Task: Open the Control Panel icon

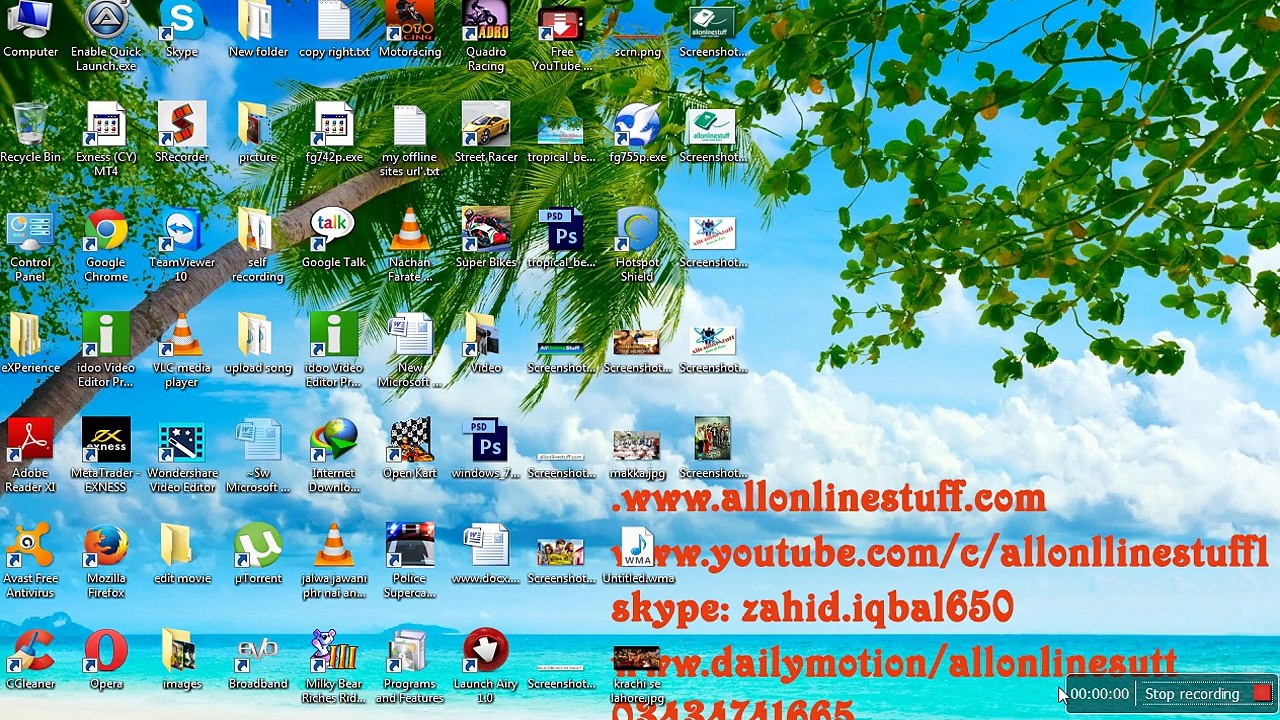Action: point(30,246)
